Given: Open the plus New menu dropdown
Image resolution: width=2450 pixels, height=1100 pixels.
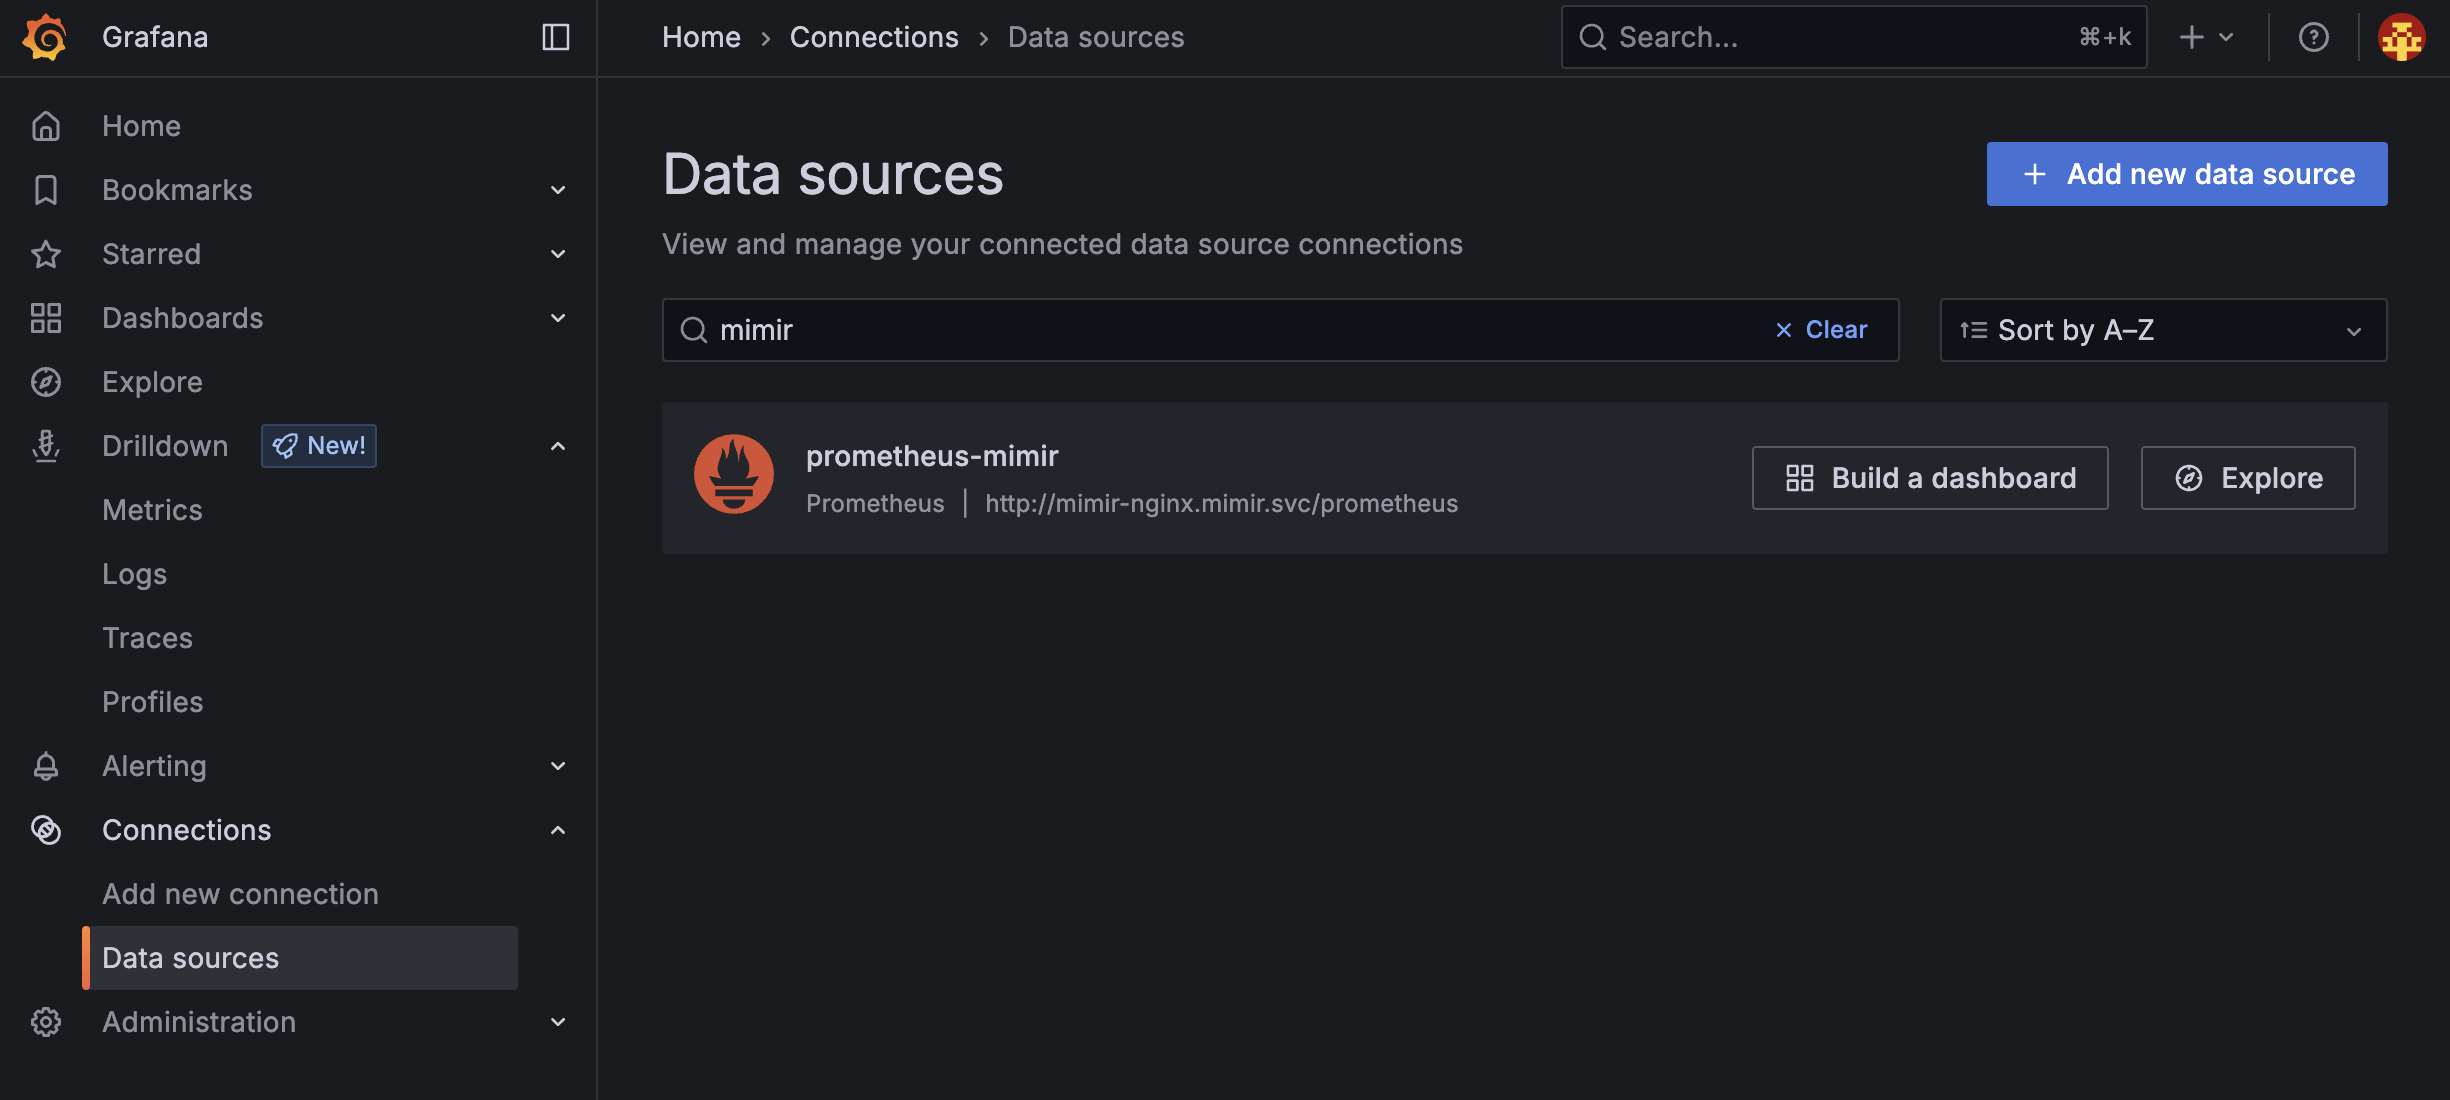Looking at the screenshot, I should pyautogui.click(x=2207, y=37).
